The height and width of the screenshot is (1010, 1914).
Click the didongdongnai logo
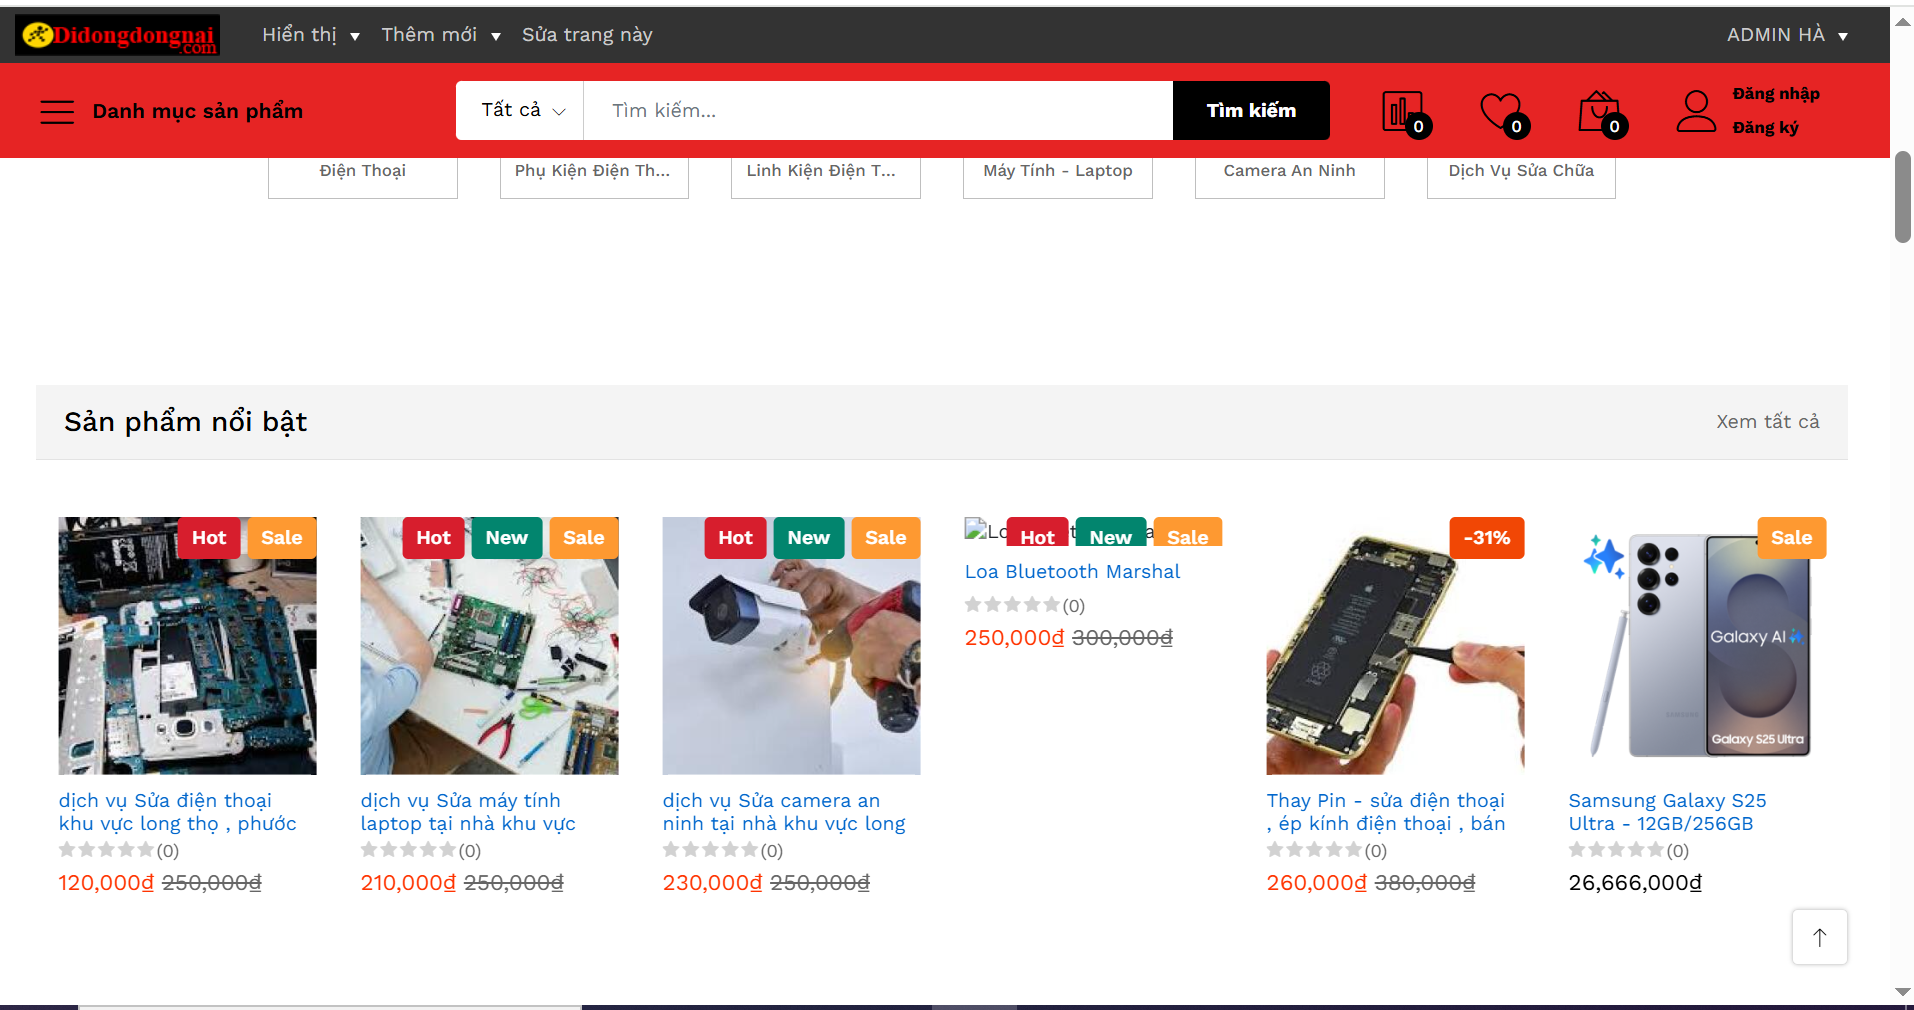(116, 34)
